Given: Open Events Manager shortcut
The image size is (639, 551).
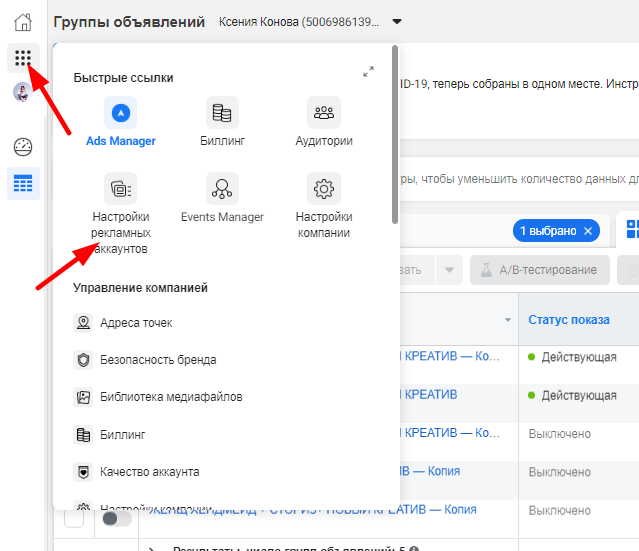Looking at the screenshot, I should [222, 198].
